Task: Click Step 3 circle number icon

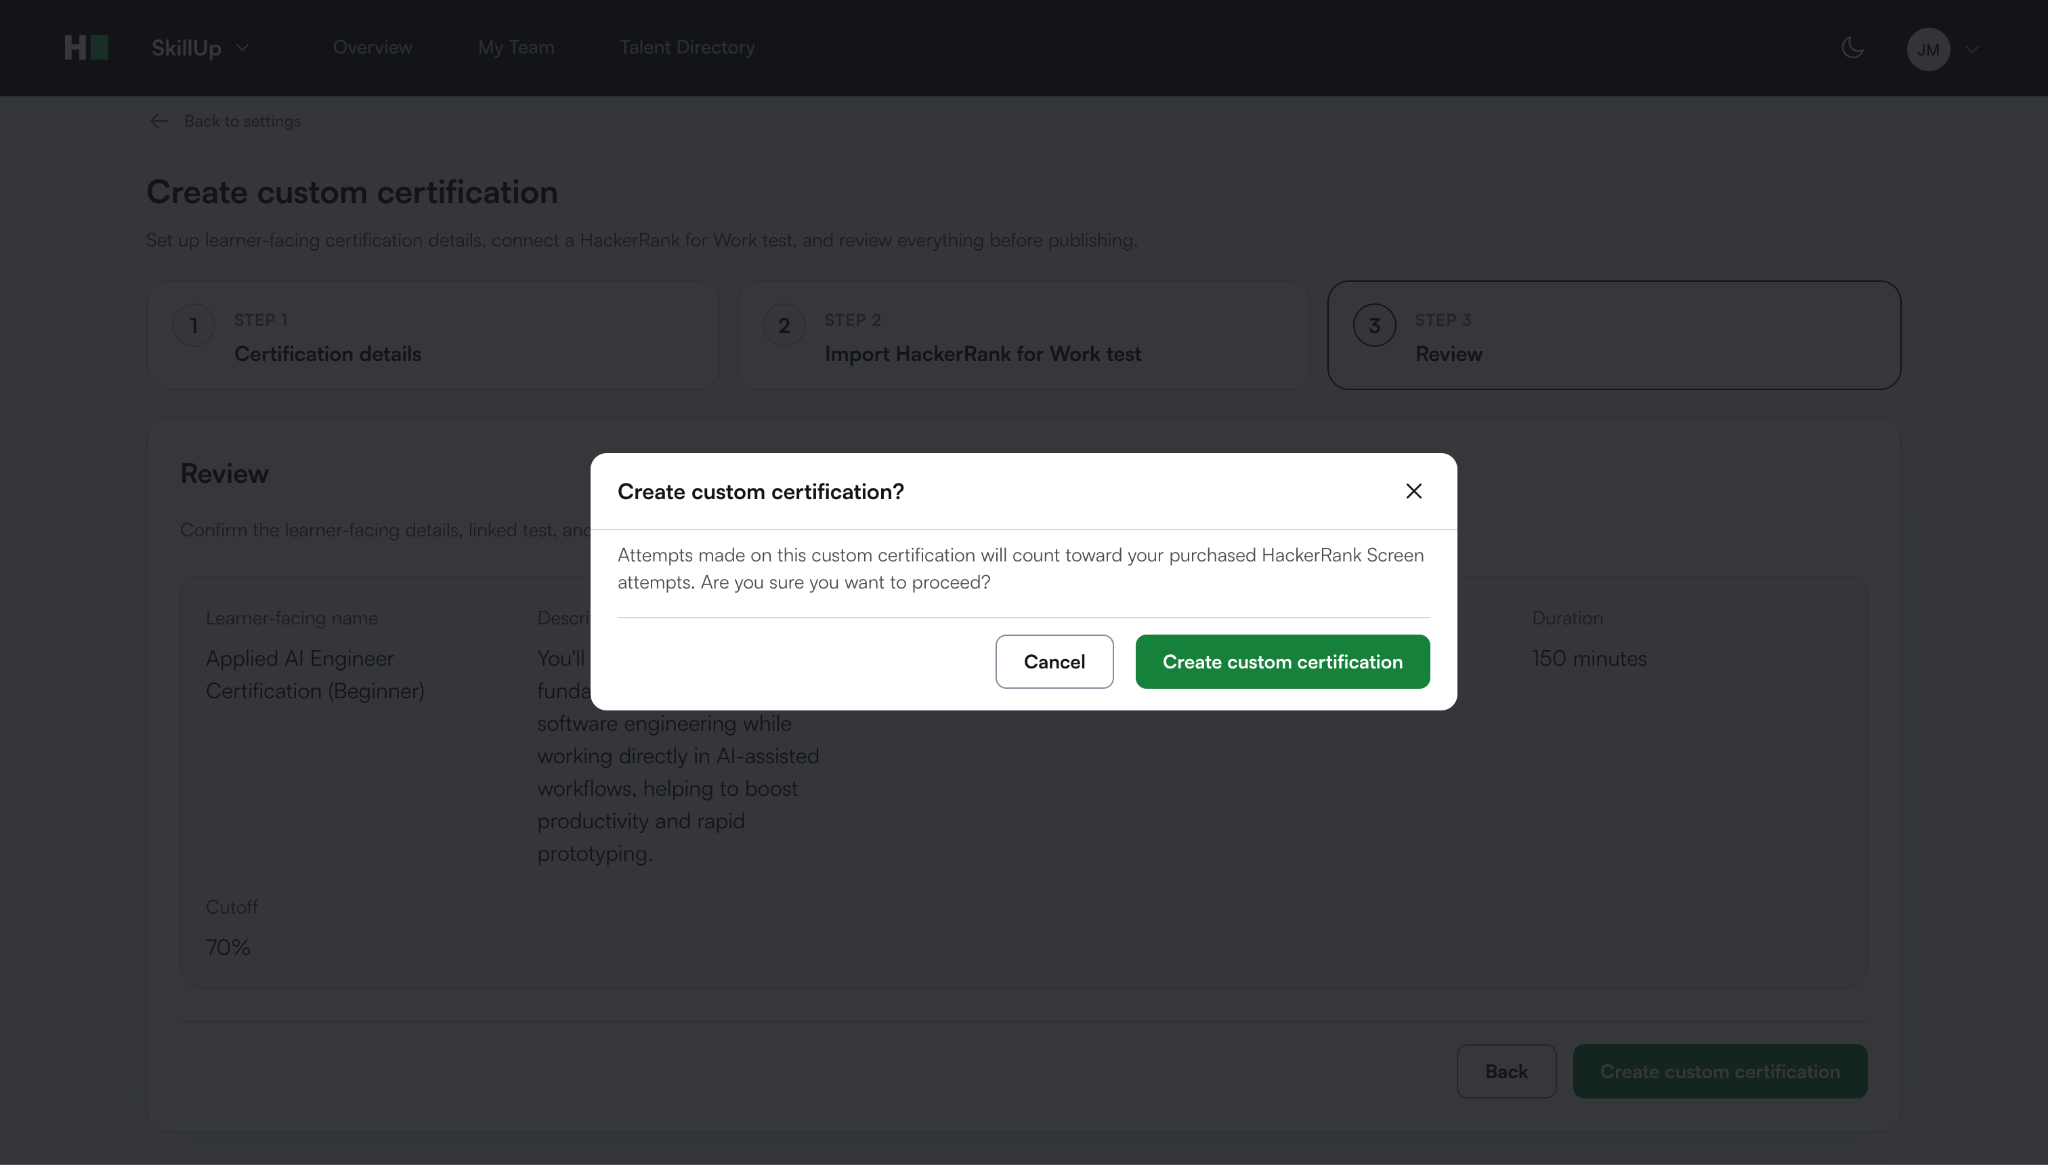Action: tap(1374, 326)
